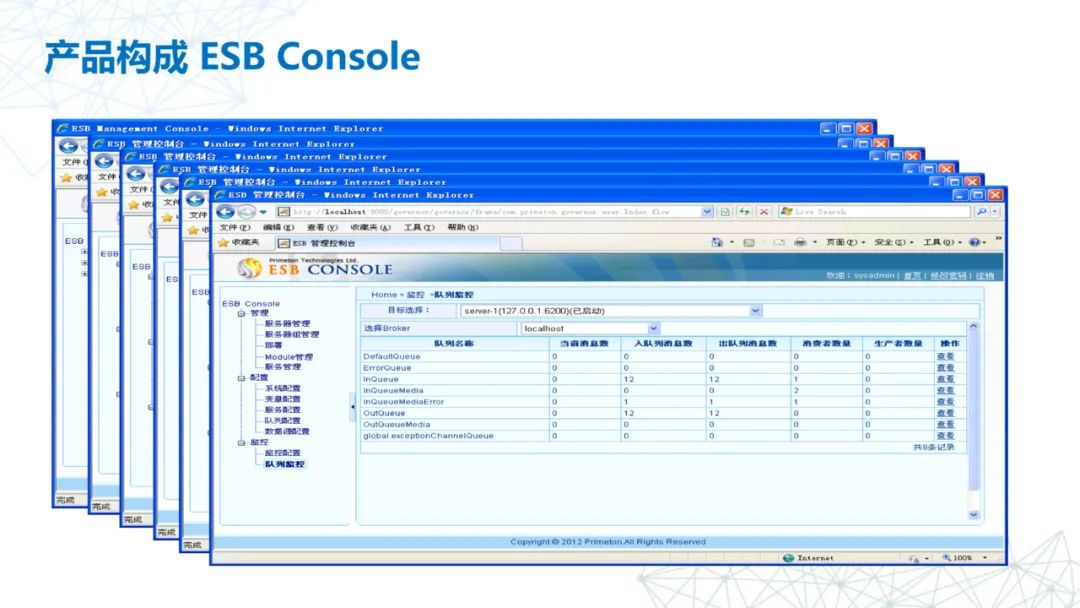Image resolution: width=1080 pixels, height=608 pixels.
Task: Click 查看 for OutQueue row
Action: (x=945, y=413)
